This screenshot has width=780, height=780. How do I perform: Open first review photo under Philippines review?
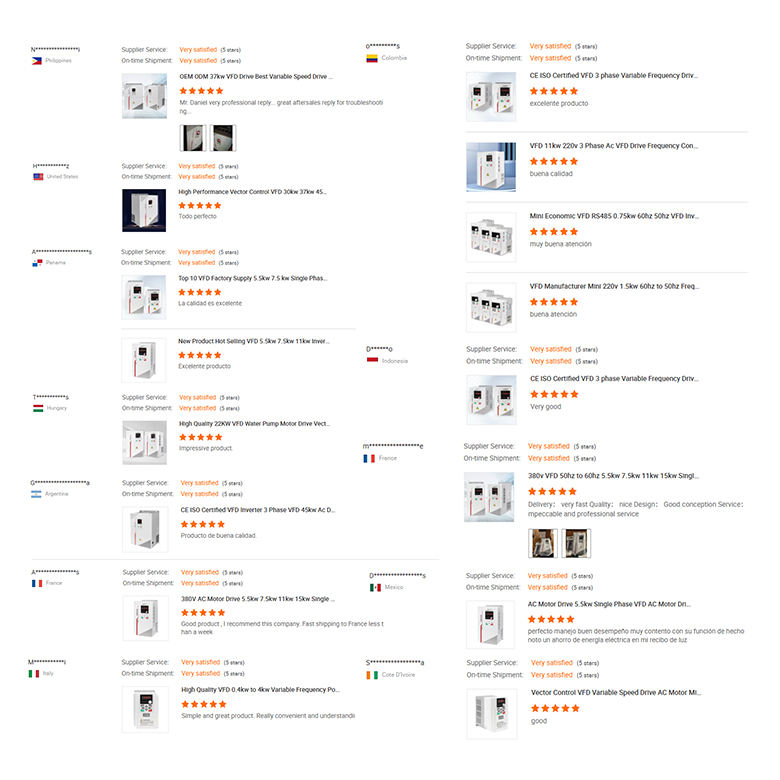(x=193, y=138)
